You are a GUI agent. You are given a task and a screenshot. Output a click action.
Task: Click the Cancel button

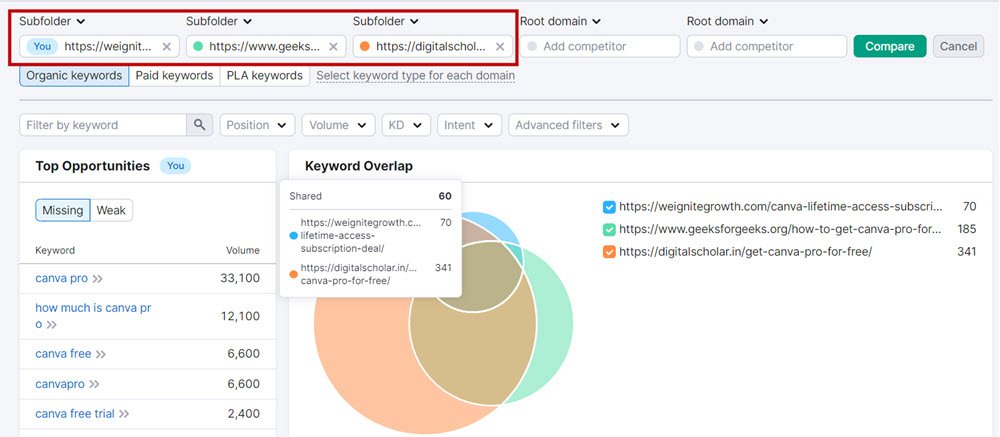click(957, 46)
